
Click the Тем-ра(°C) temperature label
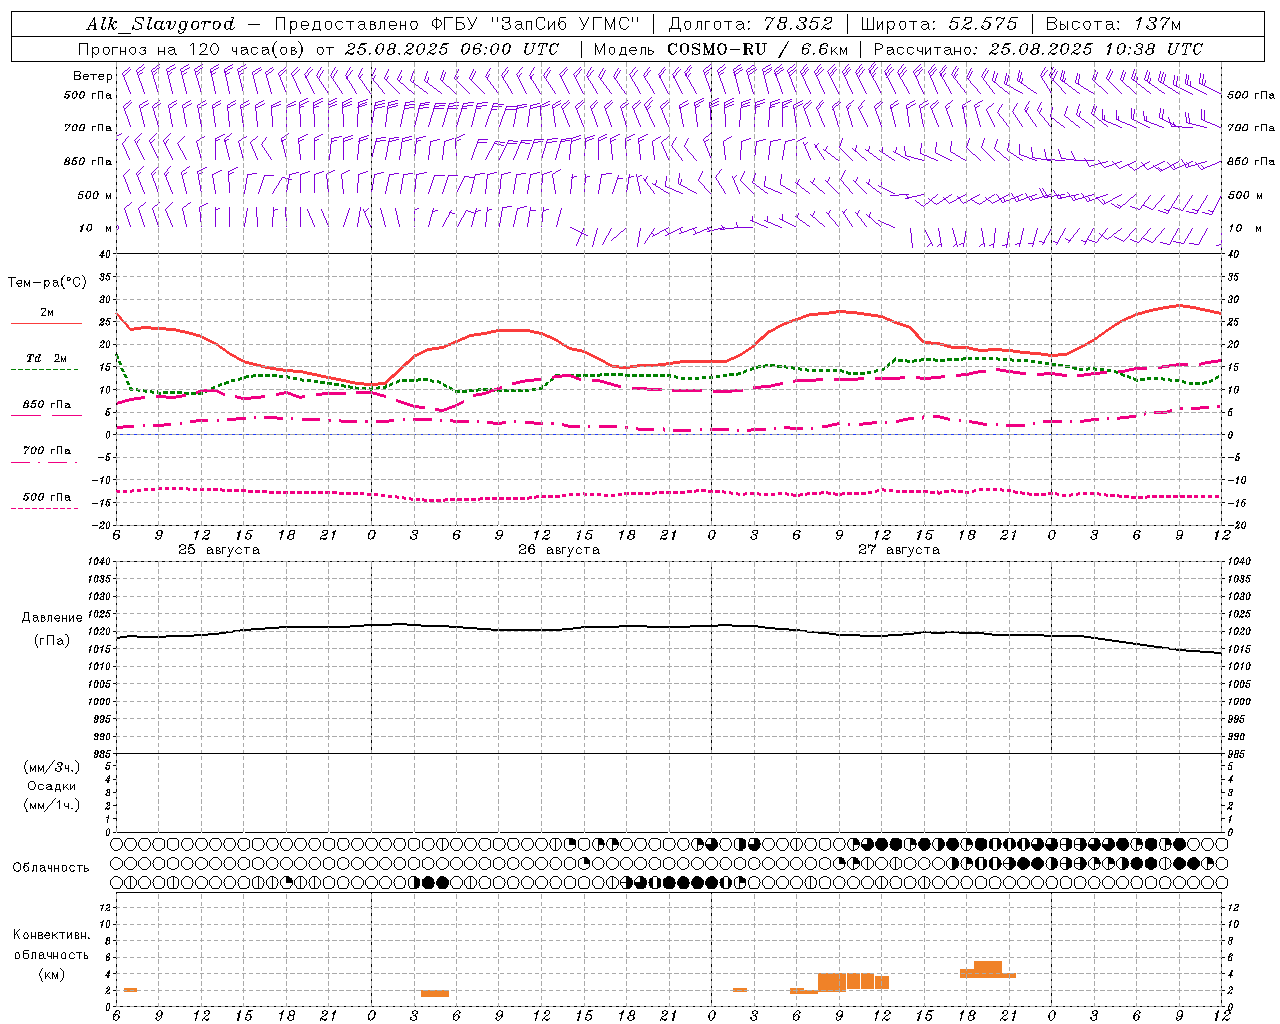[47, 283]
